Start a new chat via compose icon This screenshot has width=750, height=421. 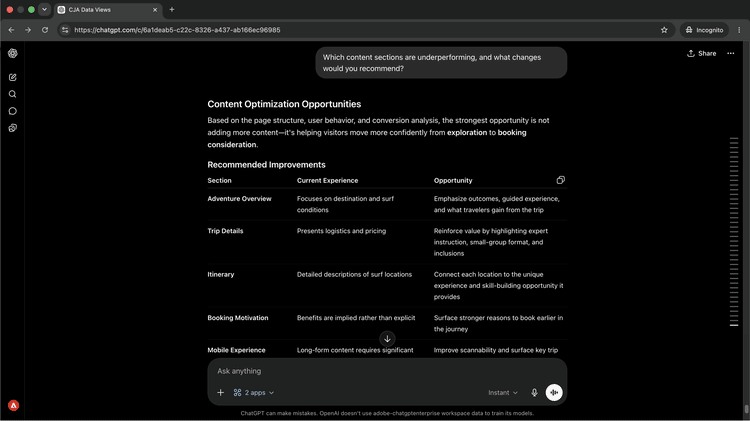pyautogui.click(x=13, y=77)
